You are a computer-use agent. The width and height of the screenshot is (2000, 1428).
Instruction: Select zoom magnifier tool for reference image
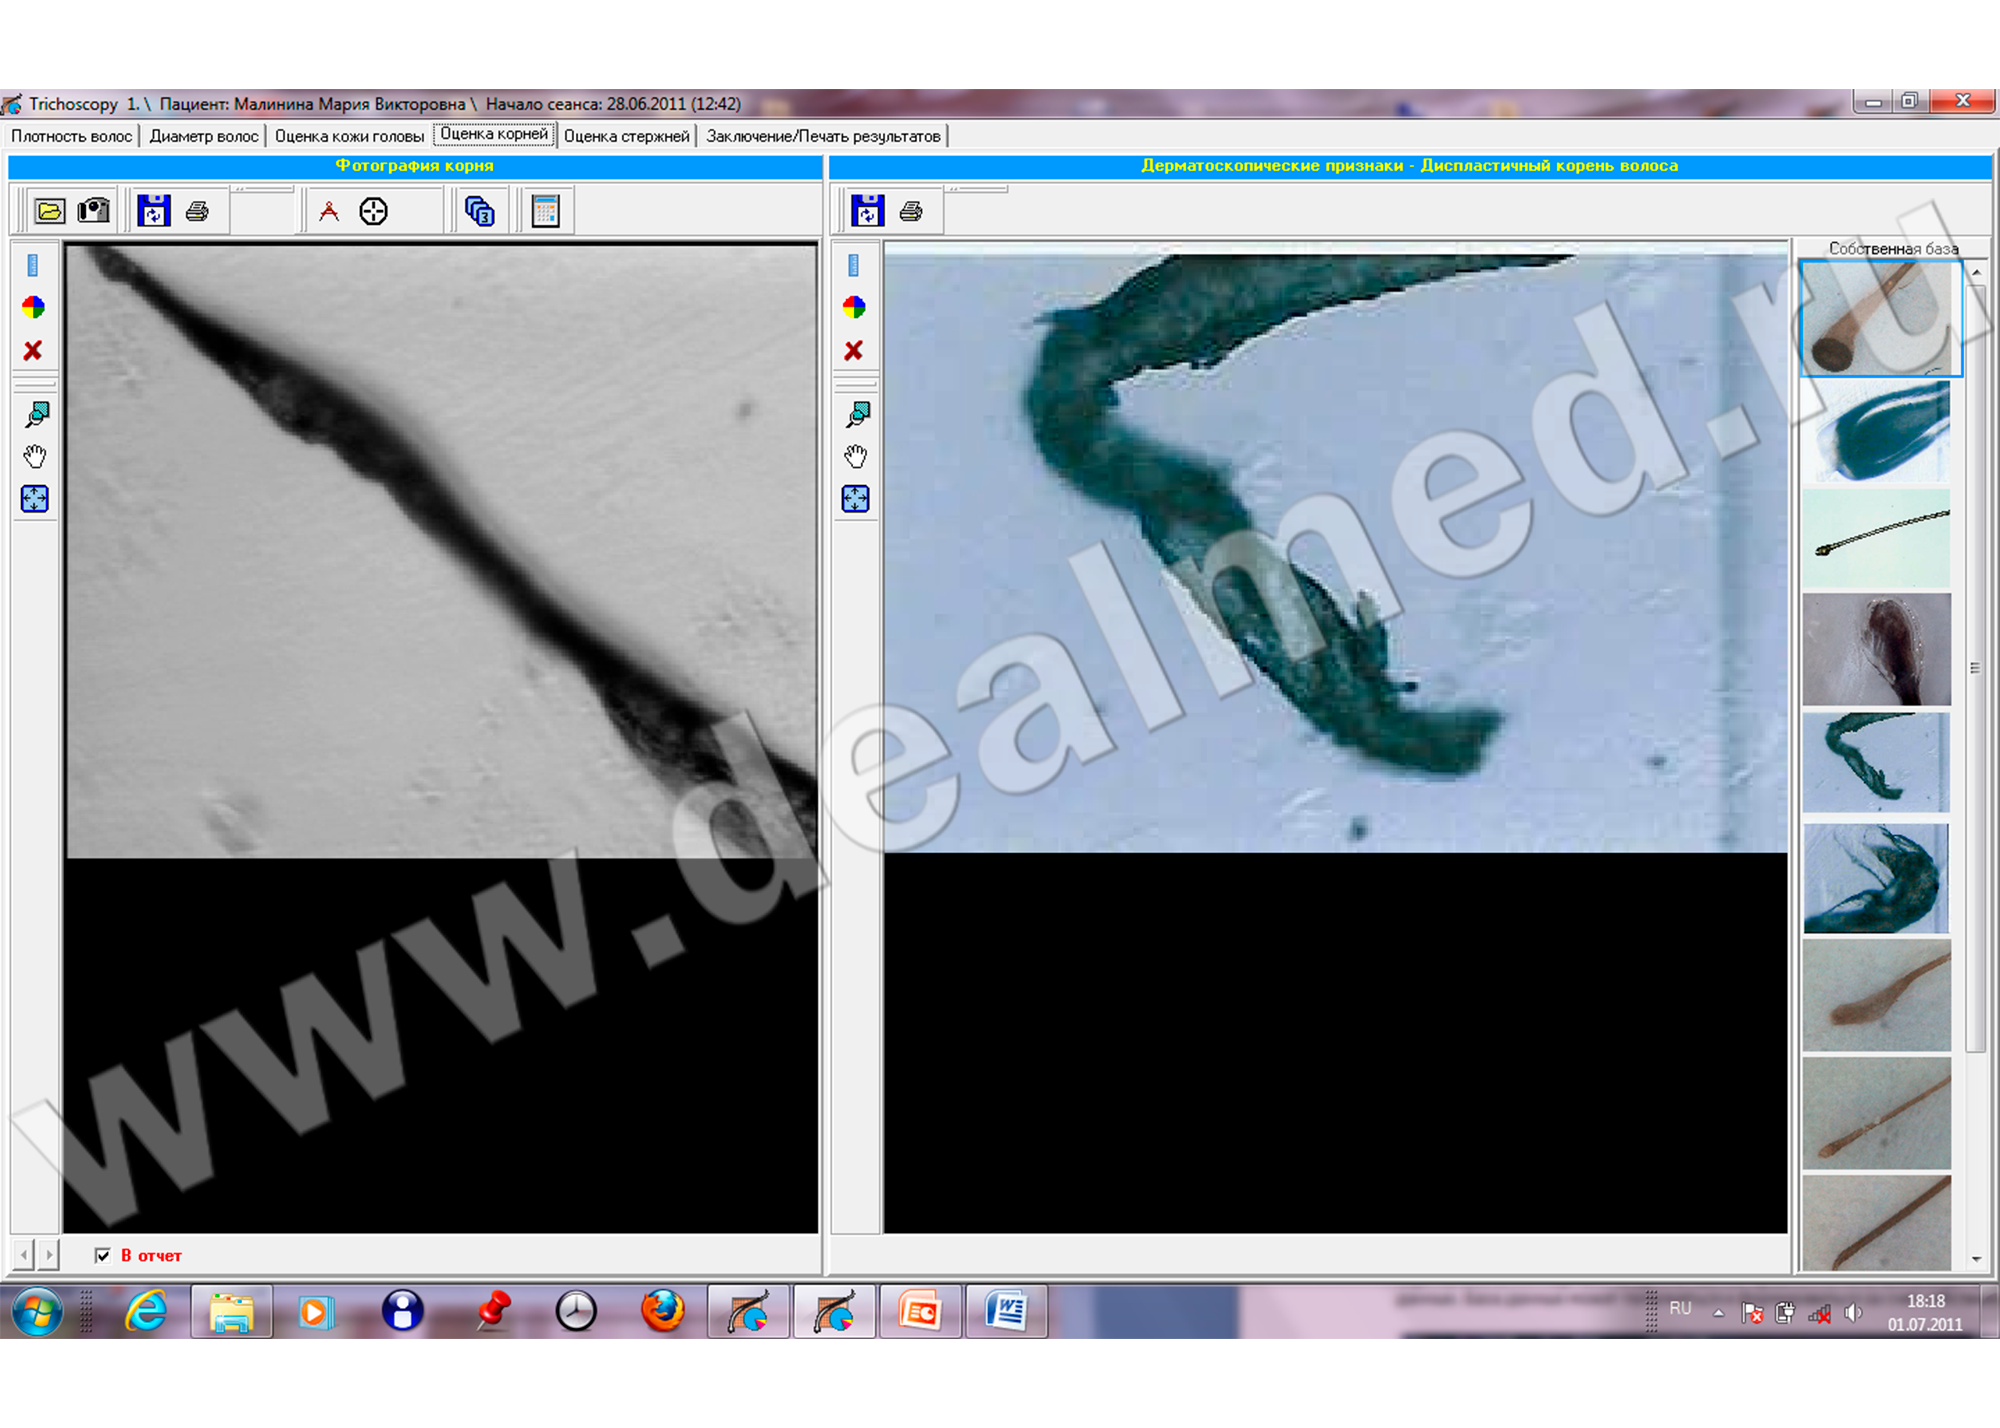click(858, 414)
